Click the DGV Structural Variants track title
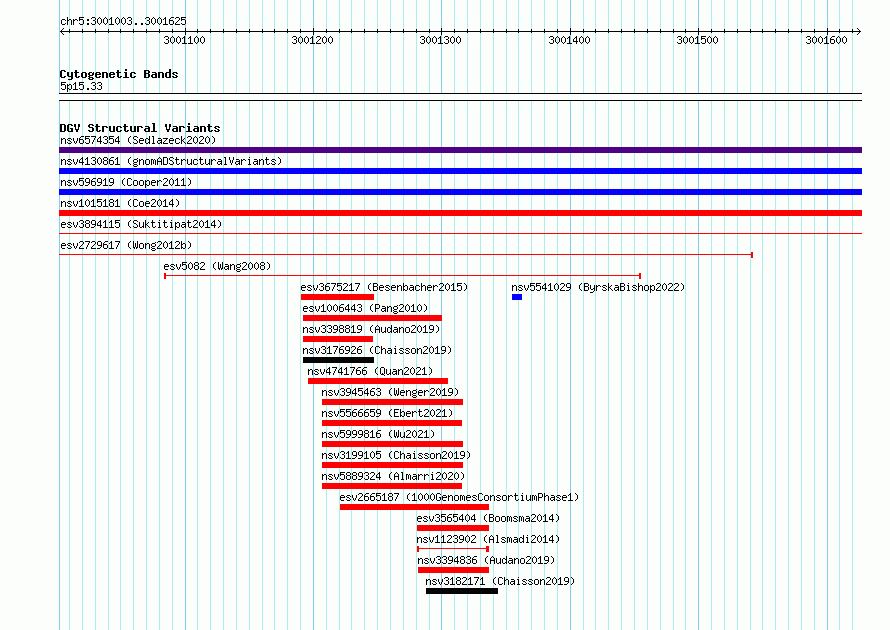This screenshot has width=890, height=630. [x=140, y=128]
